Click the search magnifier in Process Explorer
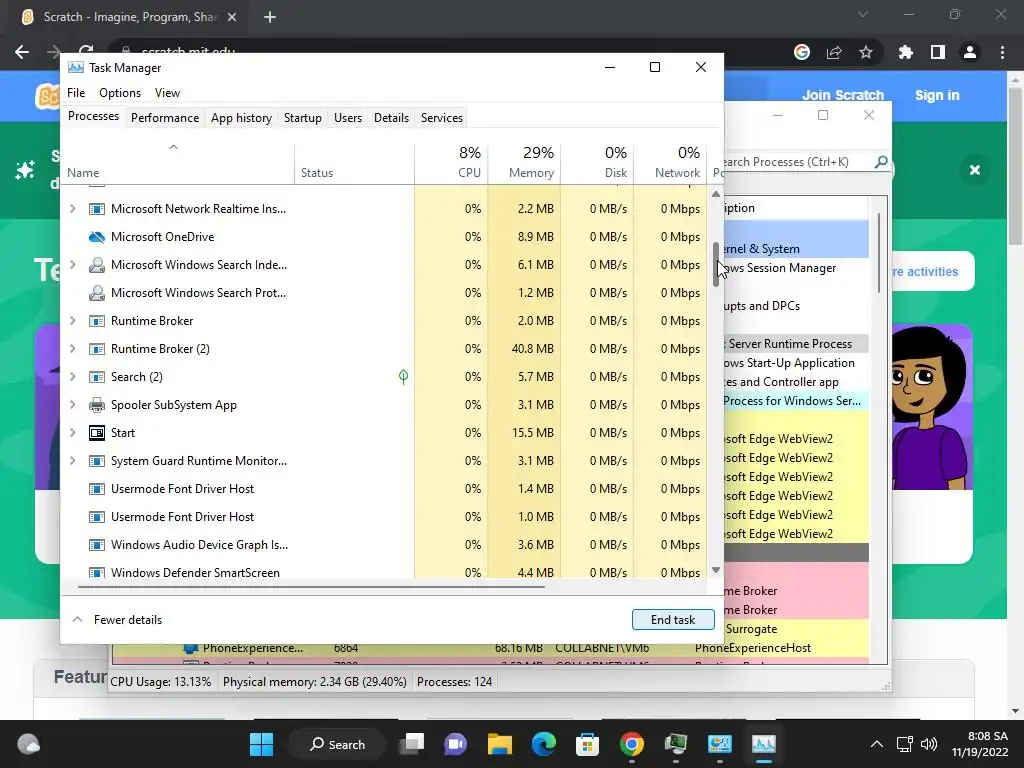Viewport: 1024px width, 768px height. pyautogui.click(x=881, y=161)
